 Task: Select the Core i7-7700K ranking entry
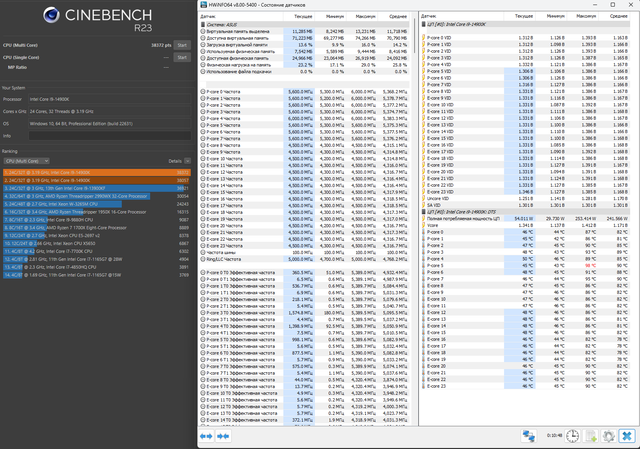(x=97, y=251)
